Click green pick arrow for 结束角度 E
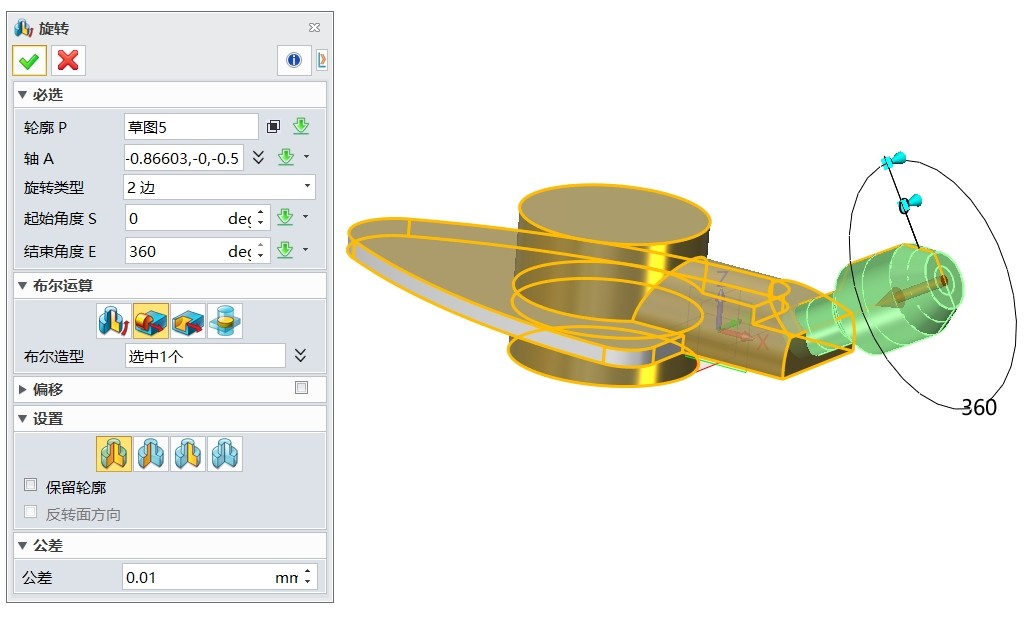Image resolution: width=1028 pixels, height=627 pixels. click(285, 250)
